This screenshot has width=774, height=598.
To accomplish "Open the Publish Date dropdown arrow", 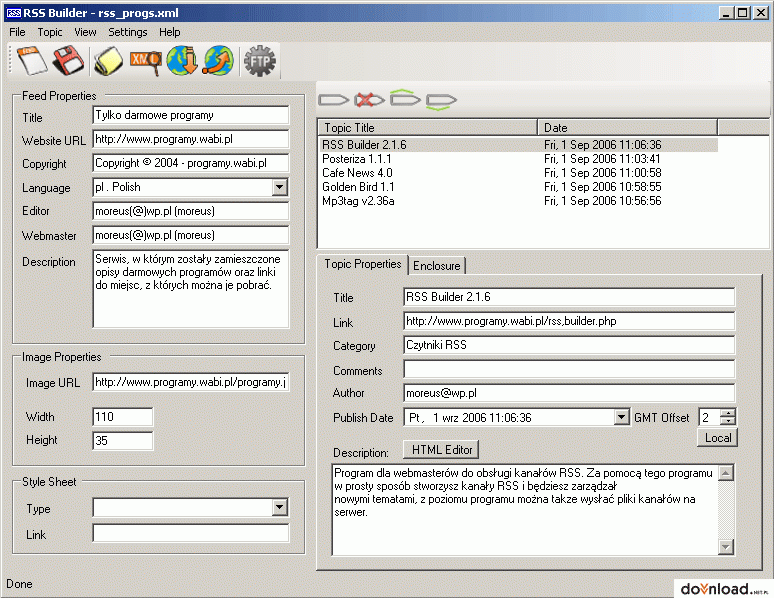I will (x=621, y=417).
